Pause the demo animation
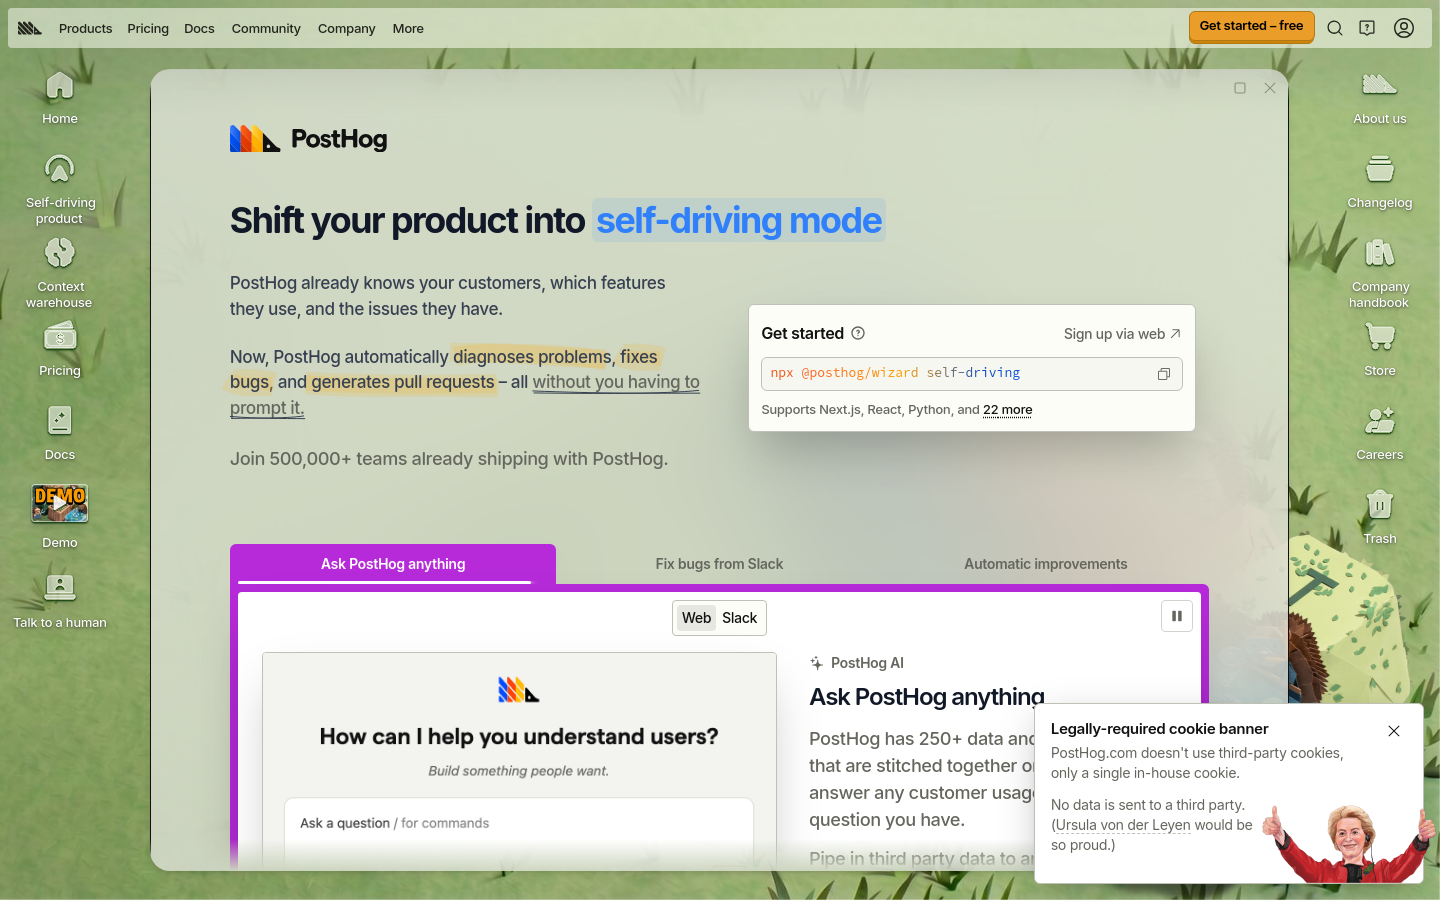Viewport: 1440px width, 900px height. click(1177, 616)
